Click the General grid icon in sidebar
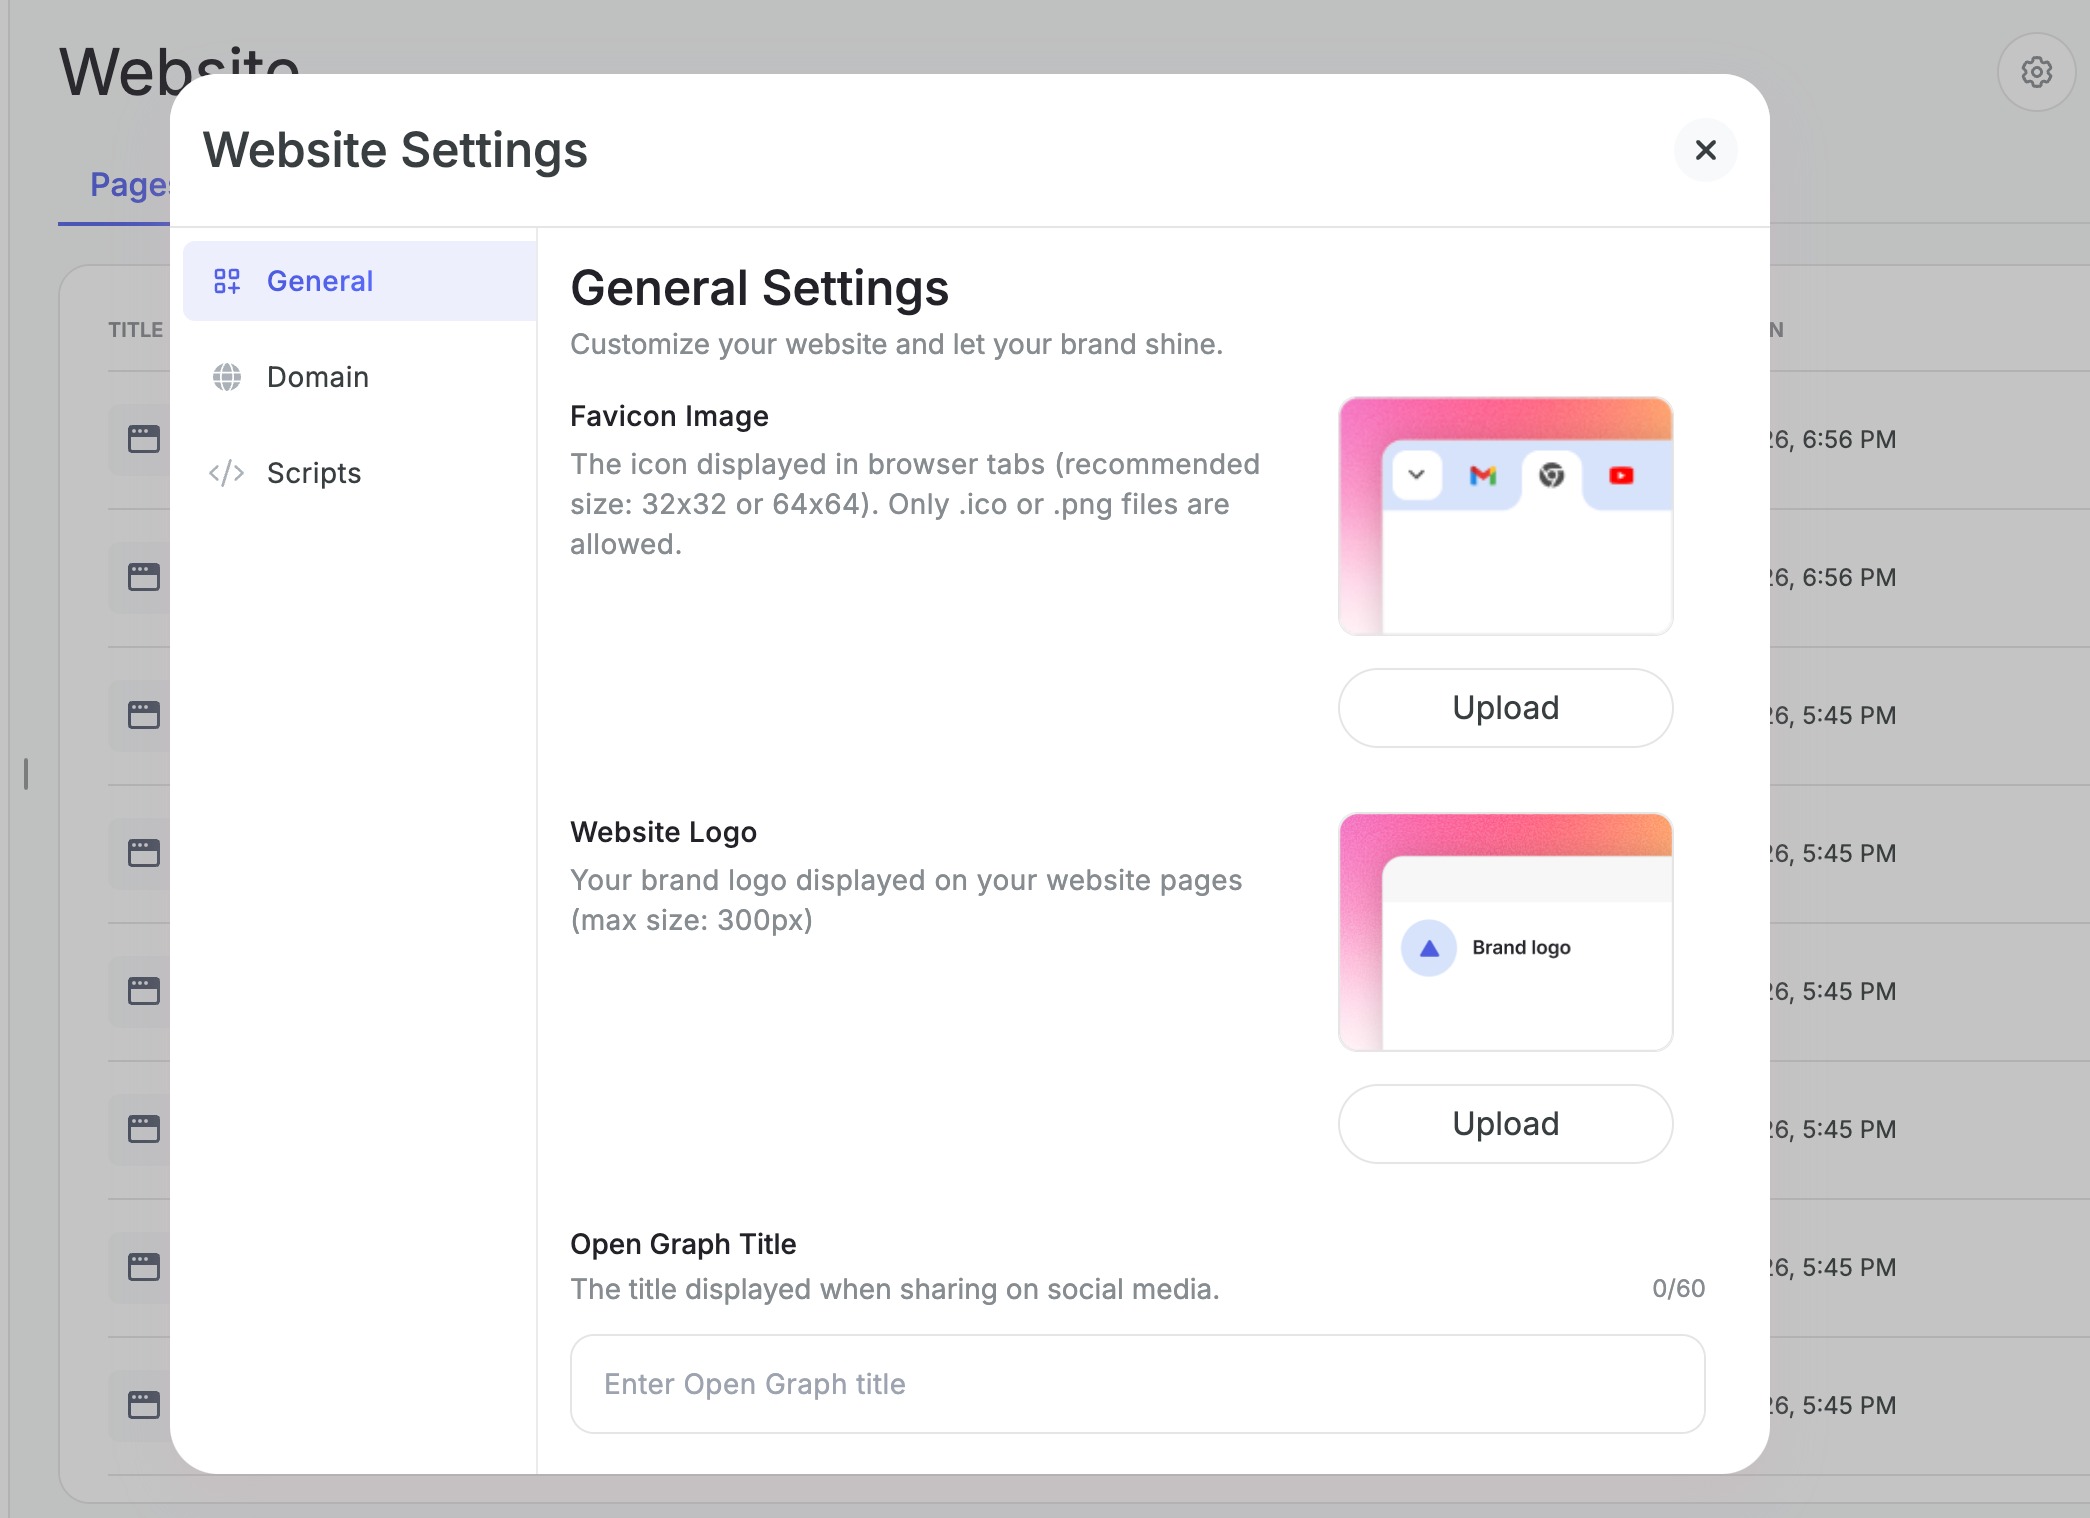This screenshot has width=2090, height=1518. click(227, 281)
